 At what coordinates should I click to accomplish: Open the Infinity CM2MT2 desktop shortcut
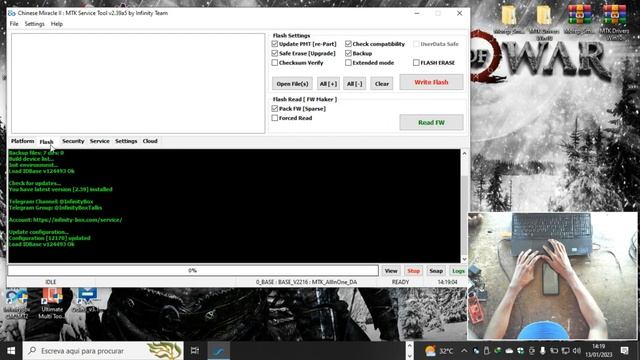[x=17, y=303]
